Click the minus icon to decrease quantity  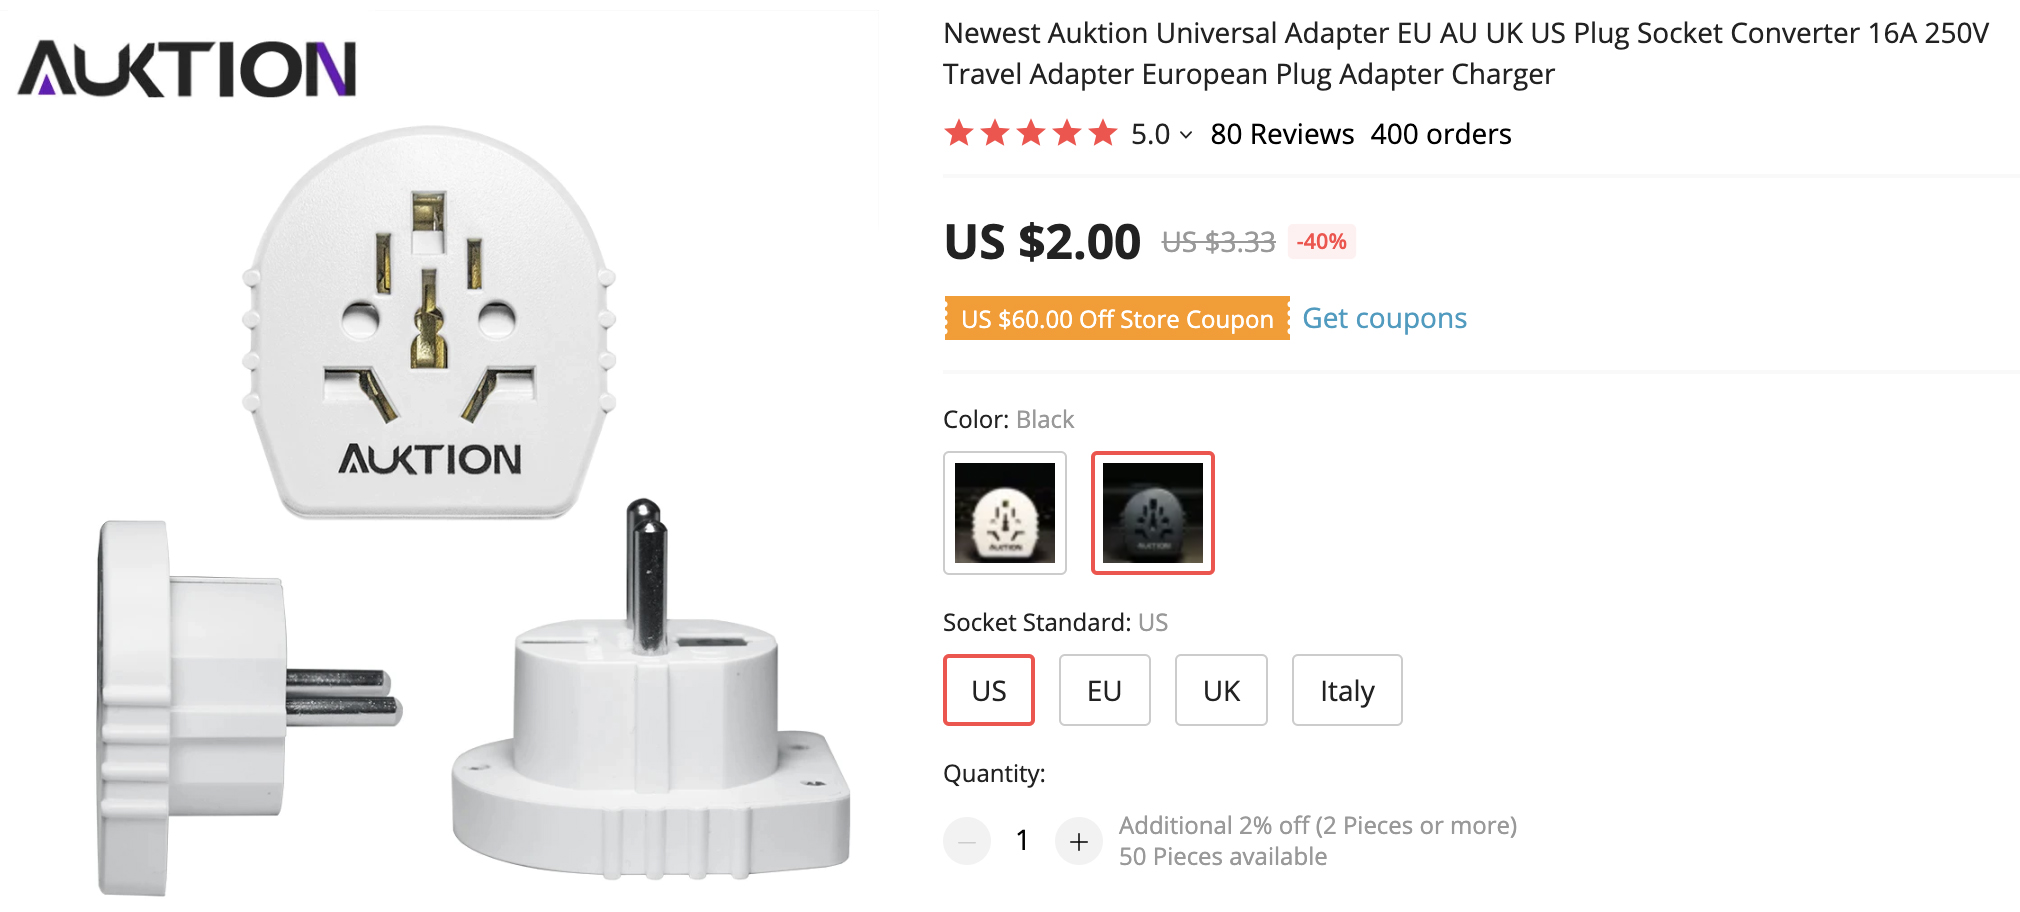(966, 842)
